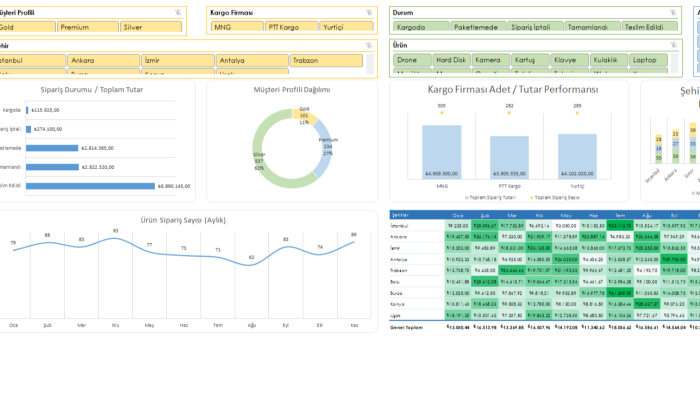700x394 pixels.
Task: Select Genel Toplam row label
Action: point(406,327)
